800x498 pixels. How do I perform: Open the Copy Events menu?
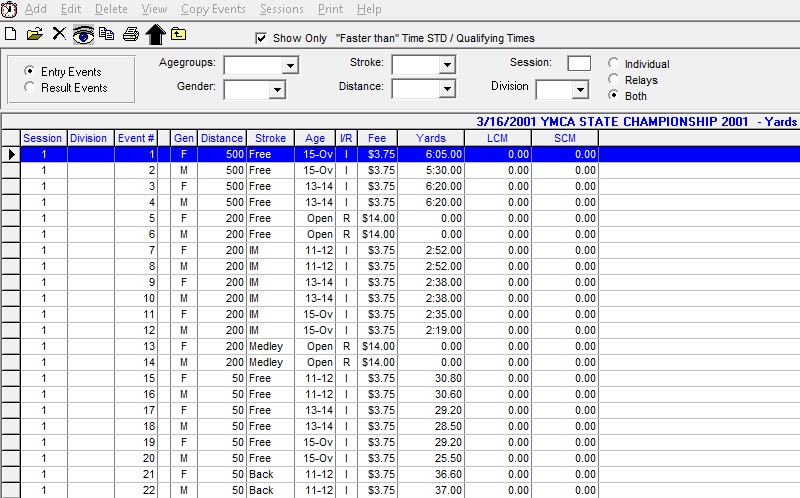pos(213,9)
